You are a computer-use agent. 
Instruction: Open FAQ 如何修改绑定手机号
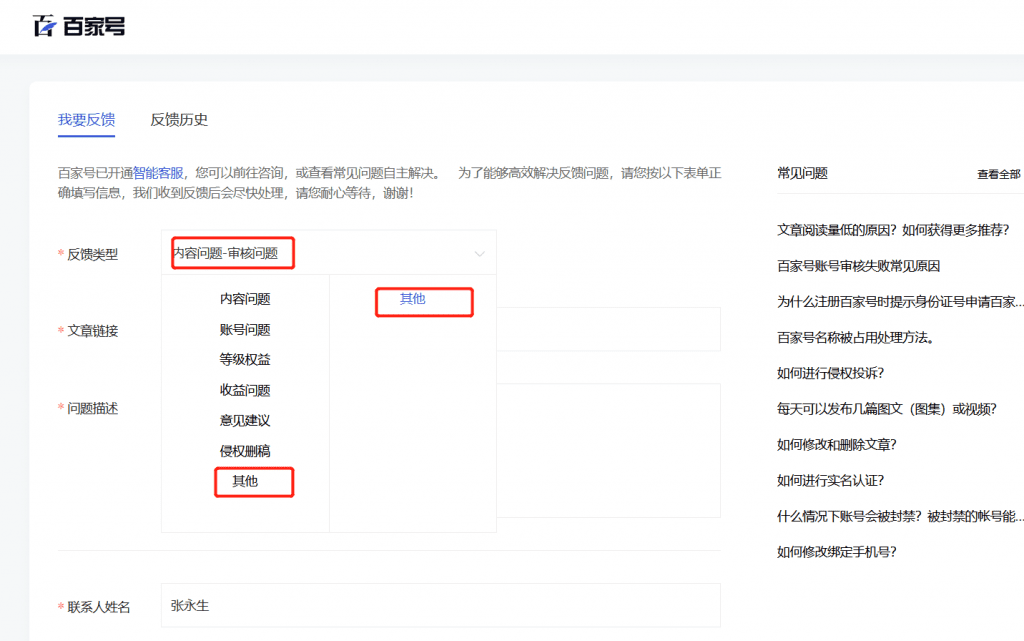pyautogui.click(x=836, y=551)
